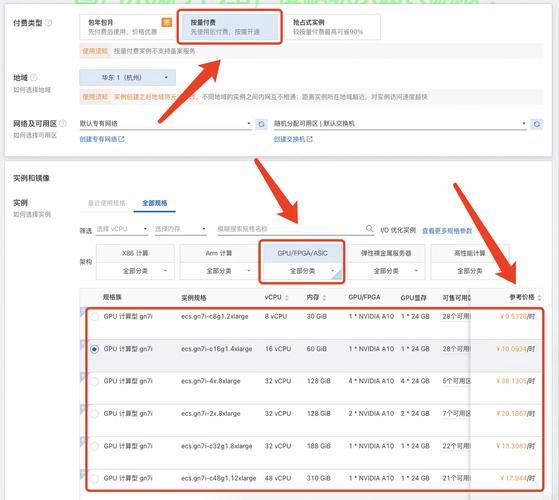The height and width of the screenshot is (500, 559).
Task: Click refresh icon next to switch dropdown
Action: click(x=537, y=124)
